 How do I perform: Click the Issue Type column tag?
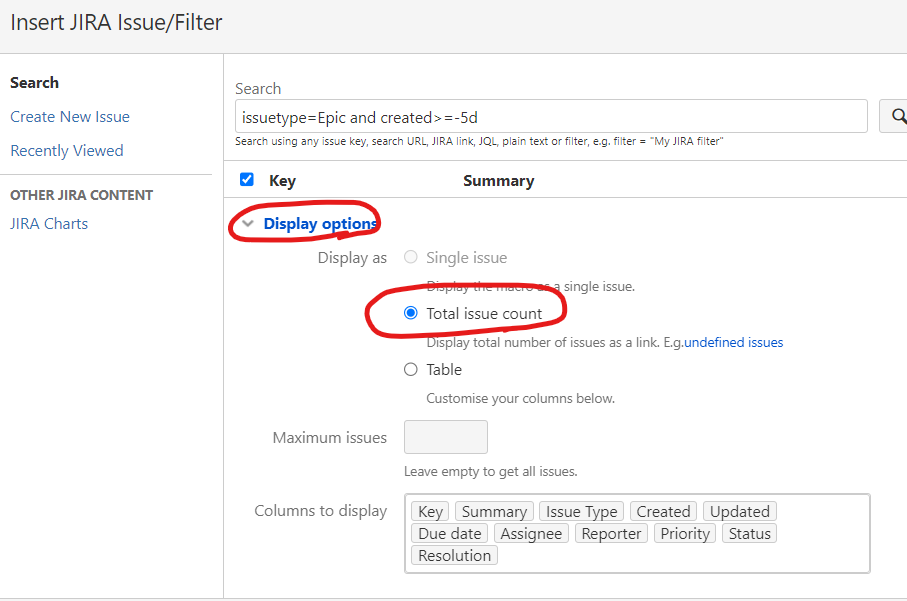(582, 511)
